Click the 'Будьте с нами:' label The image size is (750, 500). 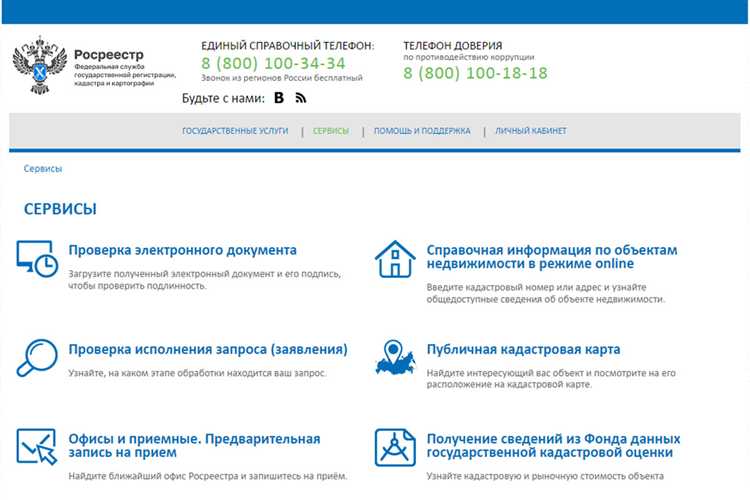tap(223, 98)
